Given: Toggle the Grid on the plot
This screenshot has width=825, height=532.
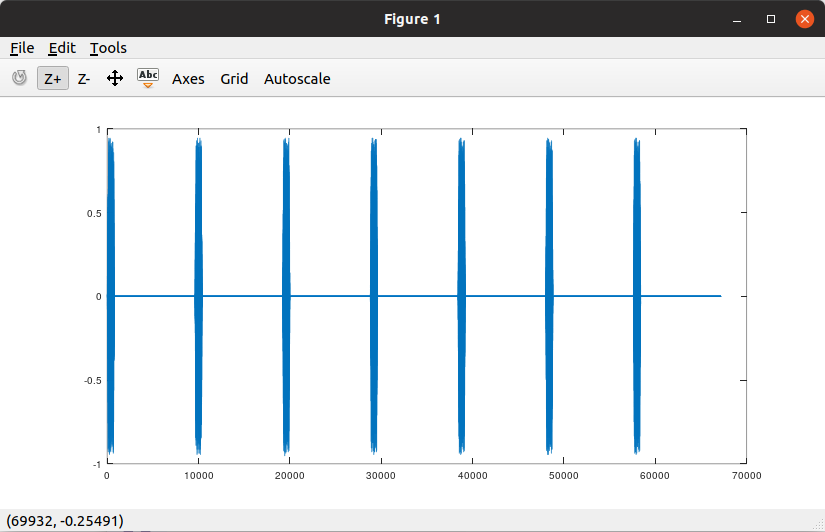Looking at the screenshot, I should 234,78.
